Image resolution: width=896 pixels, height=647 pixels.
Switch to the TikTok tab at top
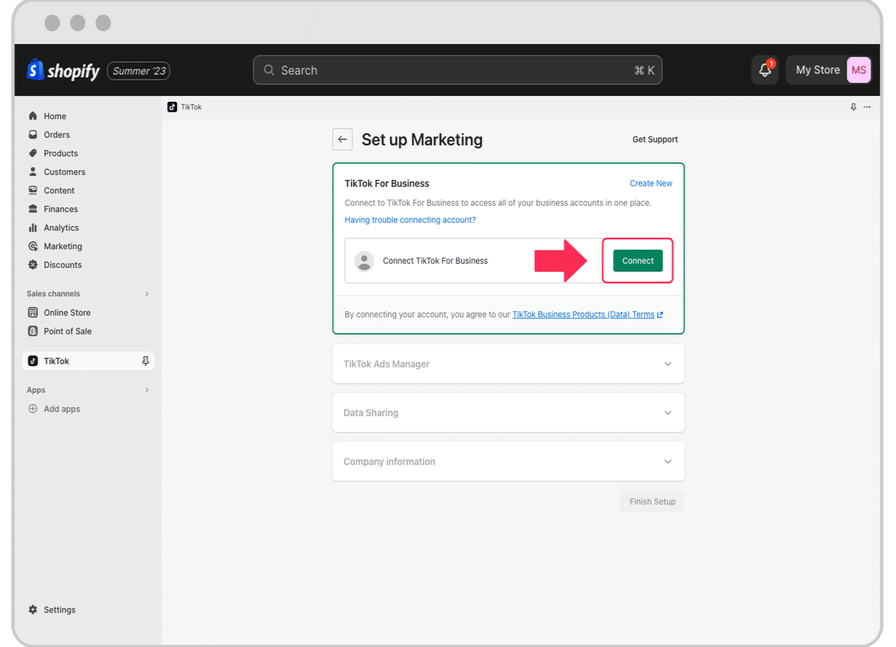(185, 106)
